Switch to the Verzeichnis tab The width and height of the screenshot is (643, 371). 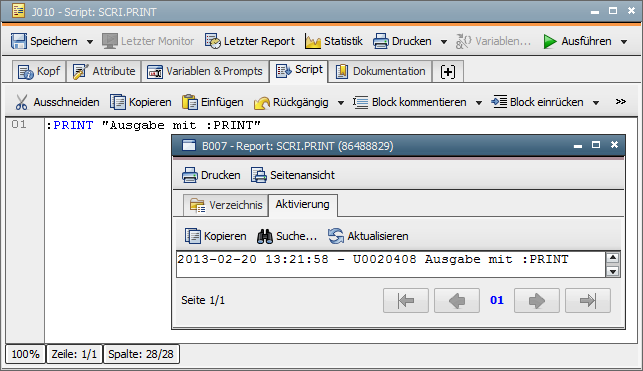tap(226, 205)
